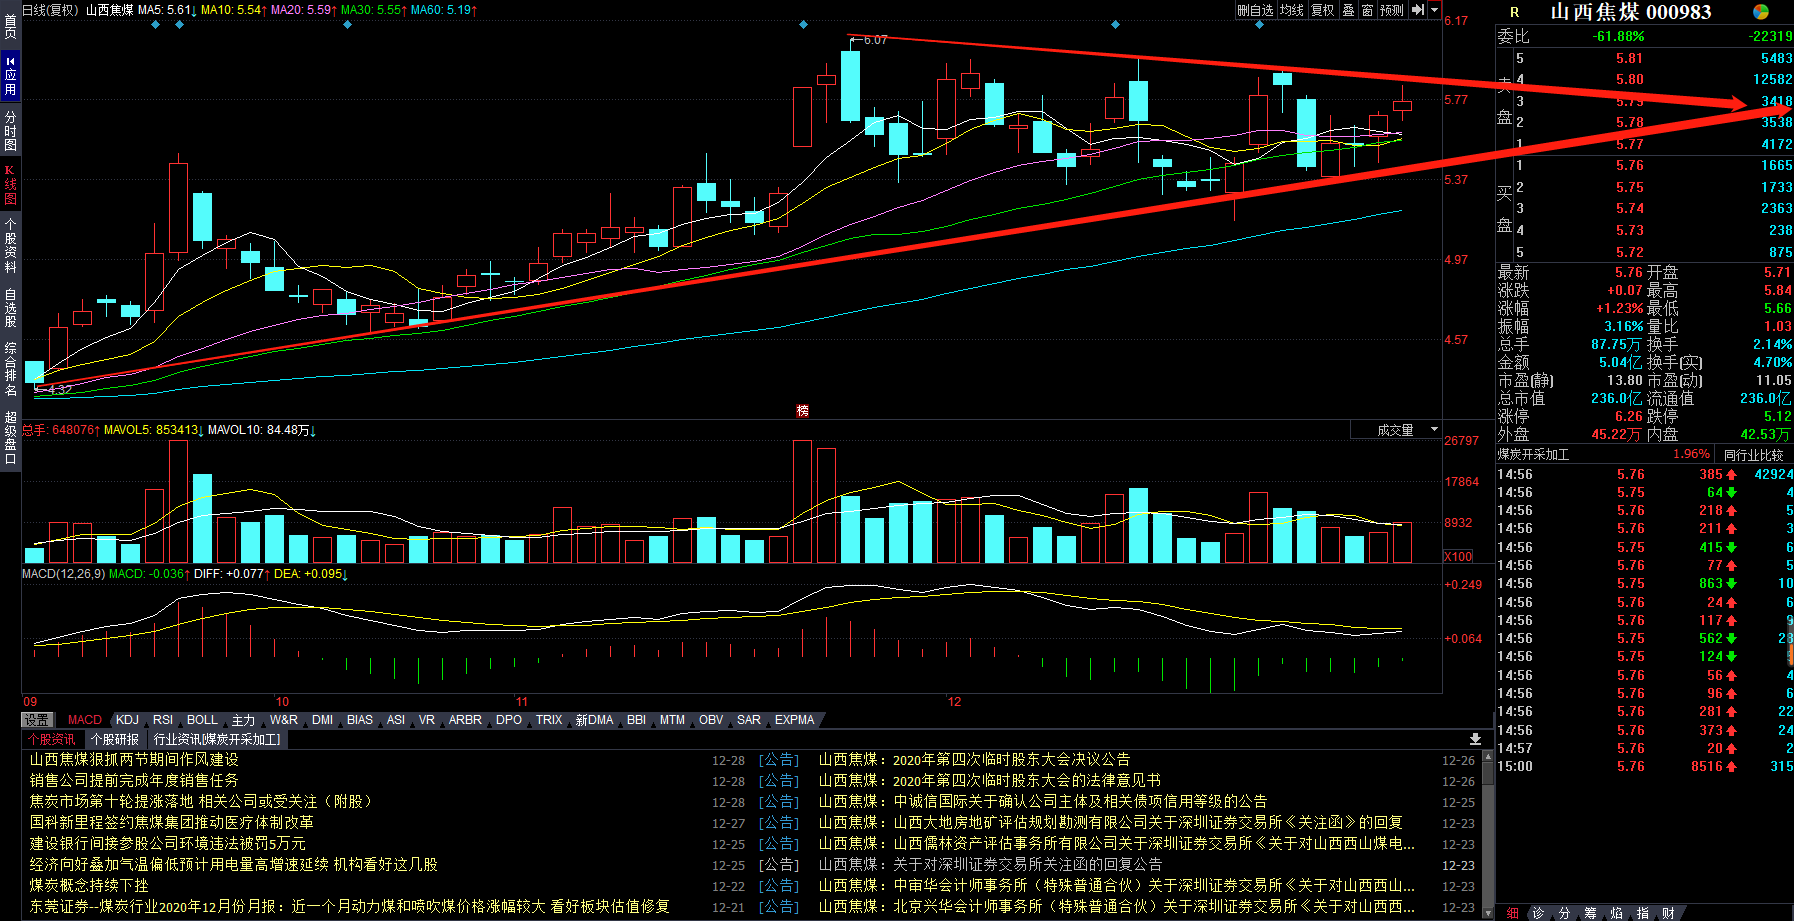This screenshot has height=921, width=1794.
Task: Open 个股资料 stock info in sidebar
Action: pyautogui.click(x=10, y=246)
